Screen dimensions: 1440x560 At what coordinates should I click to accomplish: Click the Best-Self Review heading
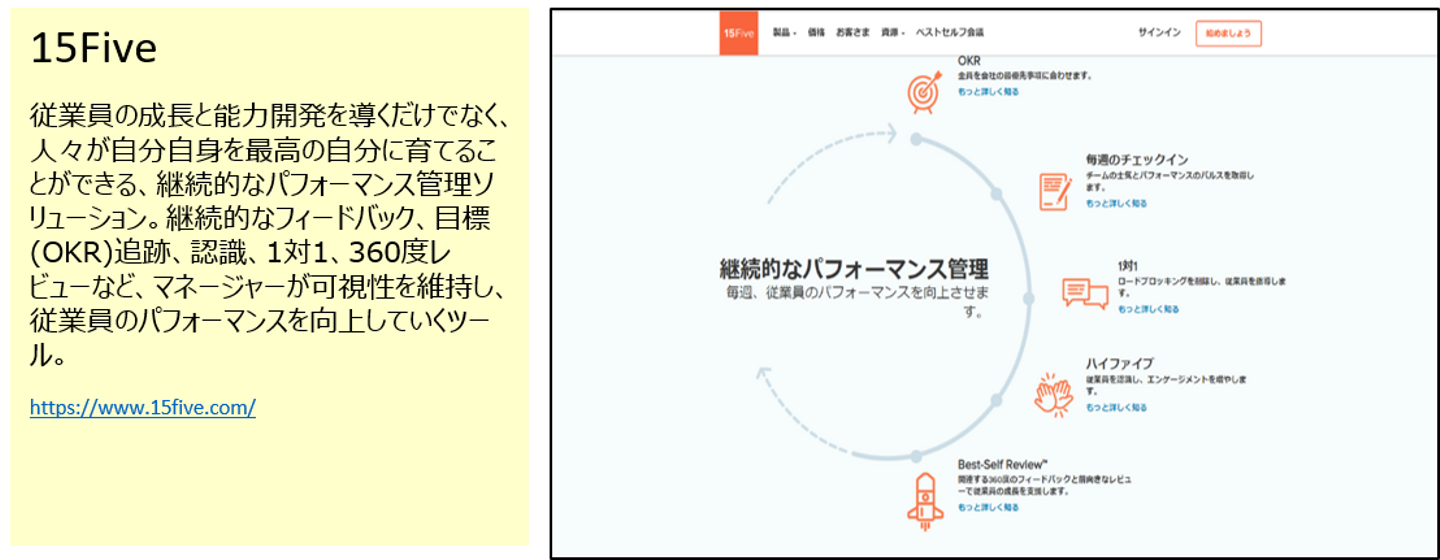coord(1002,465)
